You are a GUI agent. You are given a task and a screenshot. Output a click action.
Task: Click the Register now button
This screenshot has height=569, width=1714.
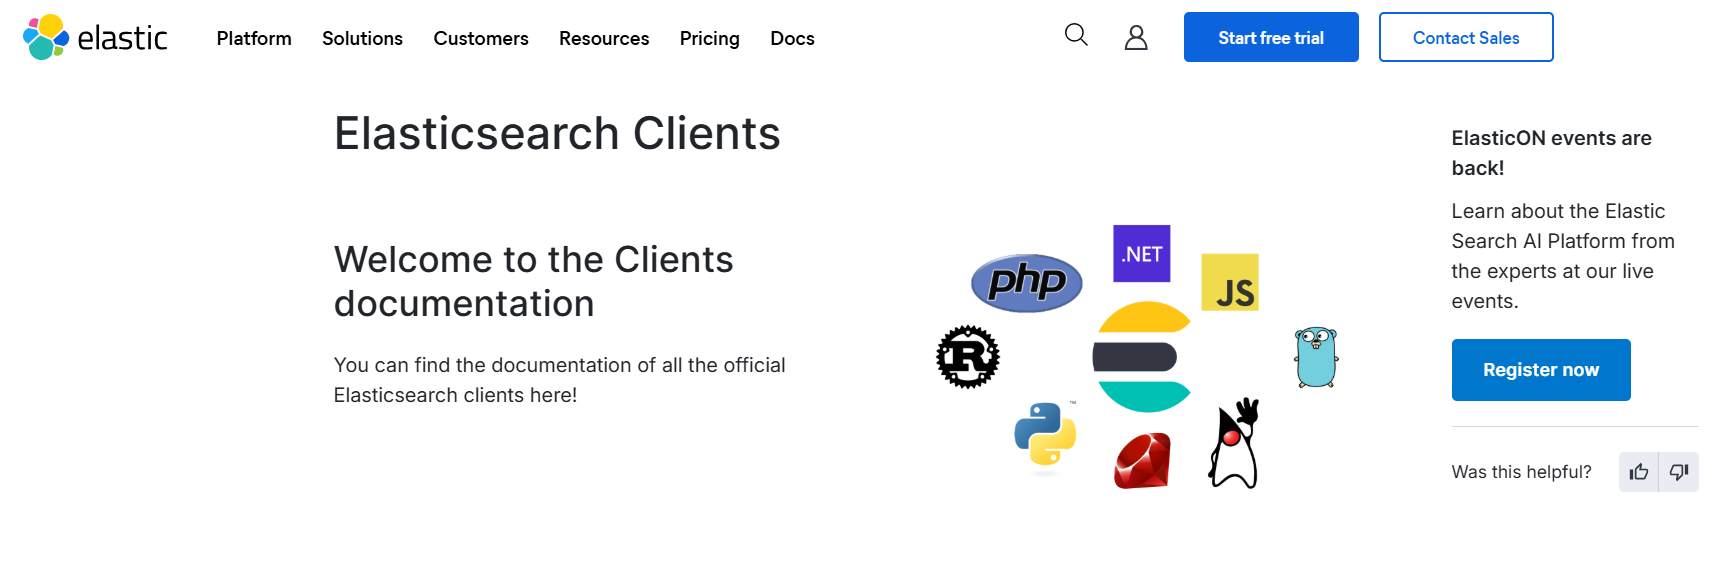(1541, 370)
